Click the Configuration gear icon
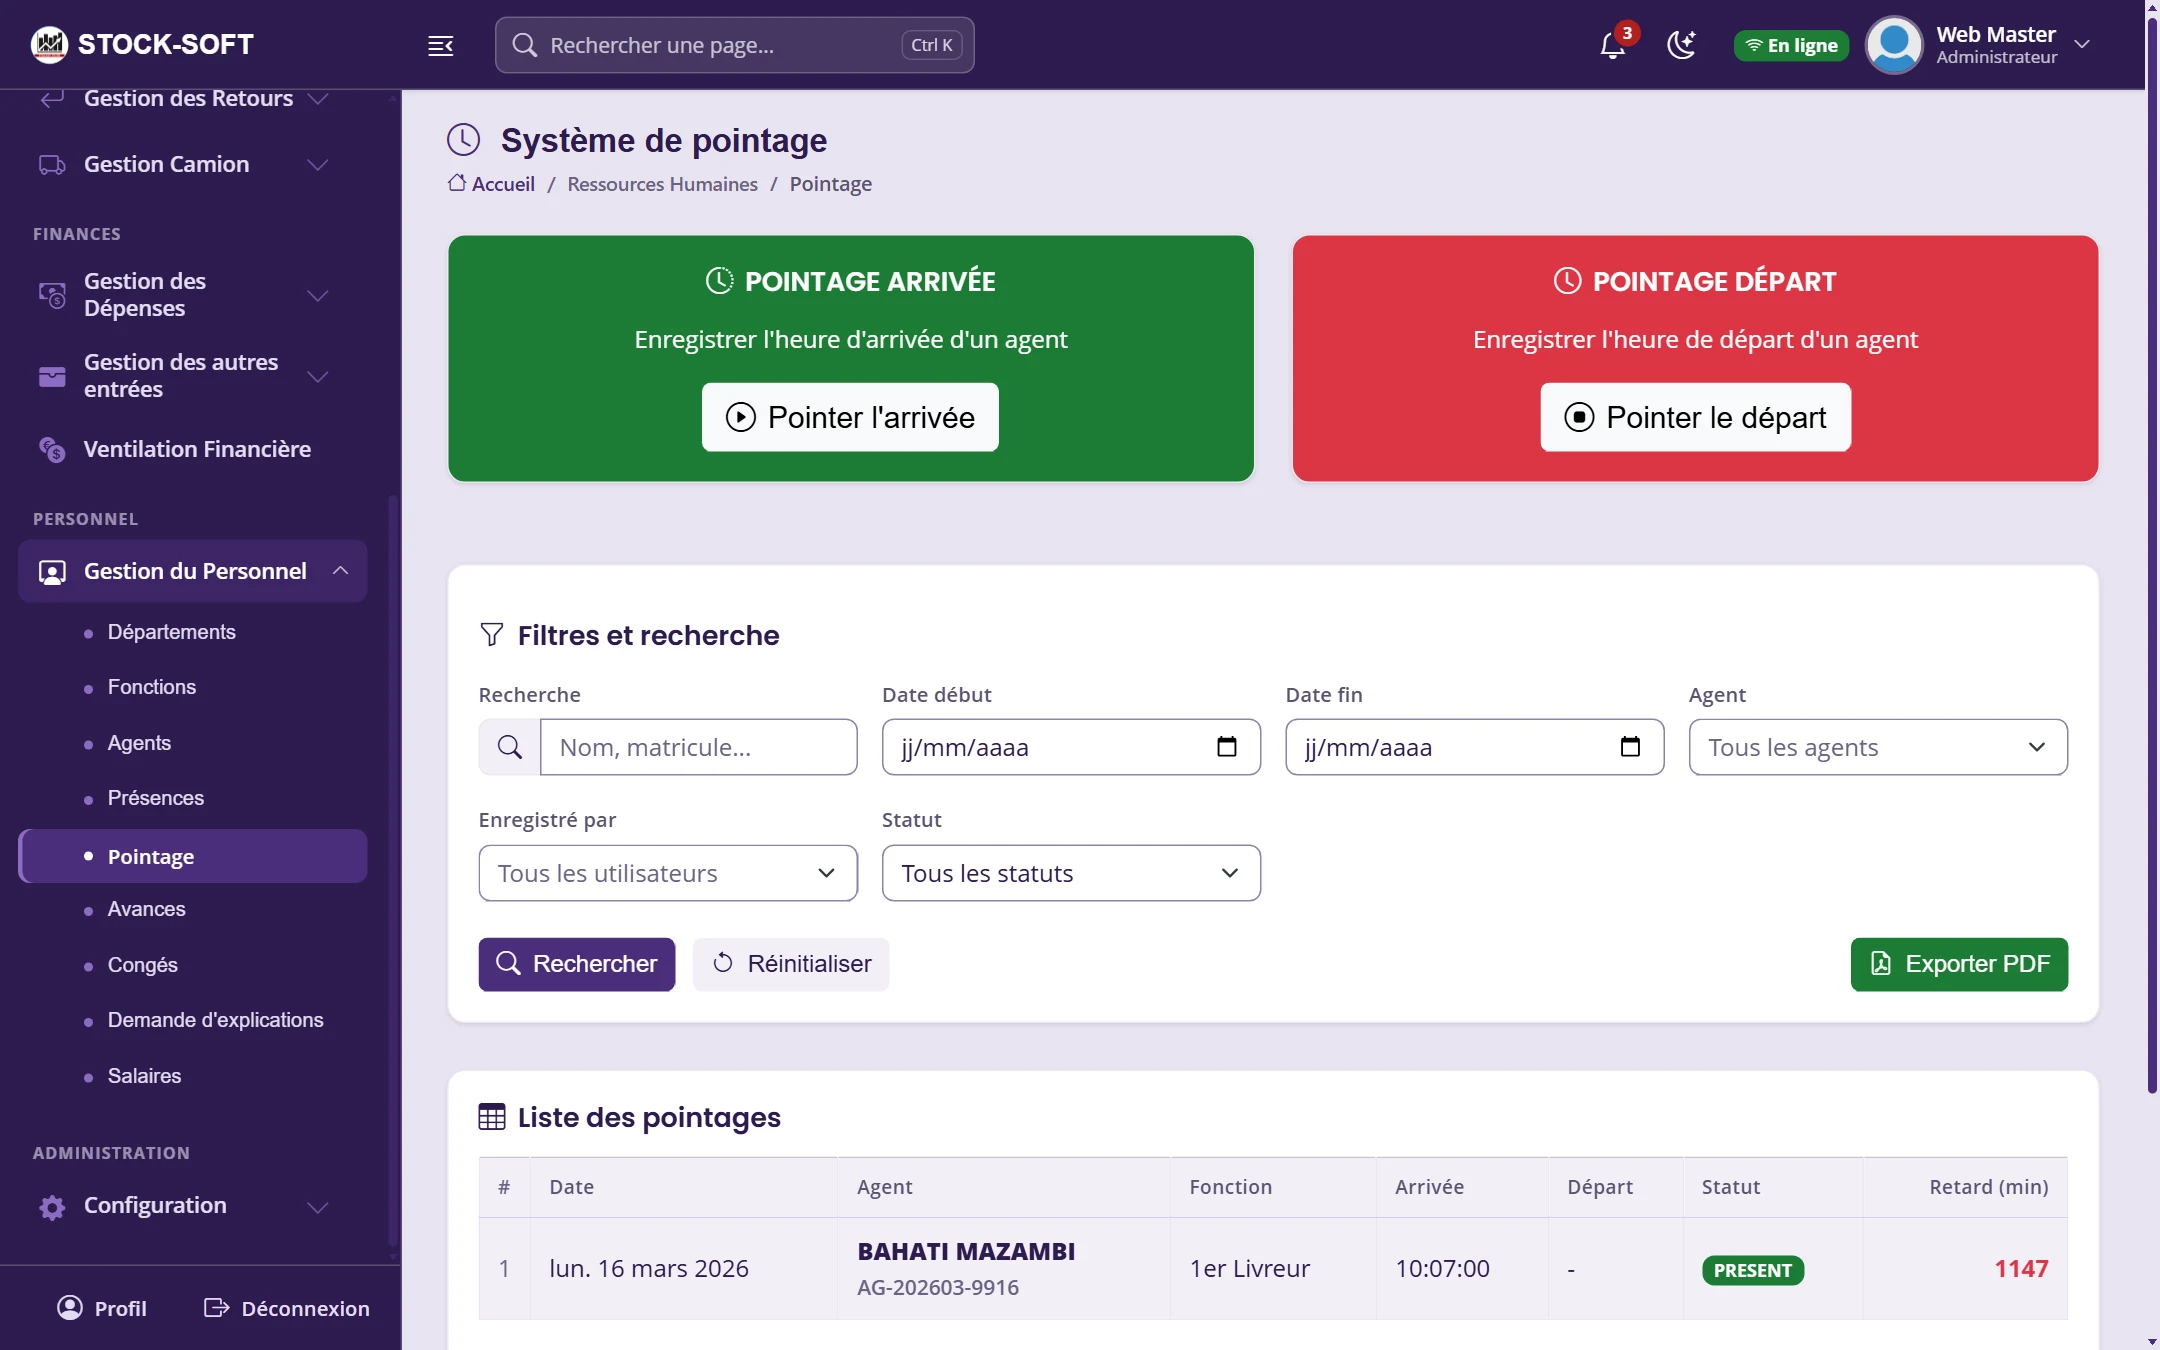2160x1350 pixels. (x=52, y=1207)
